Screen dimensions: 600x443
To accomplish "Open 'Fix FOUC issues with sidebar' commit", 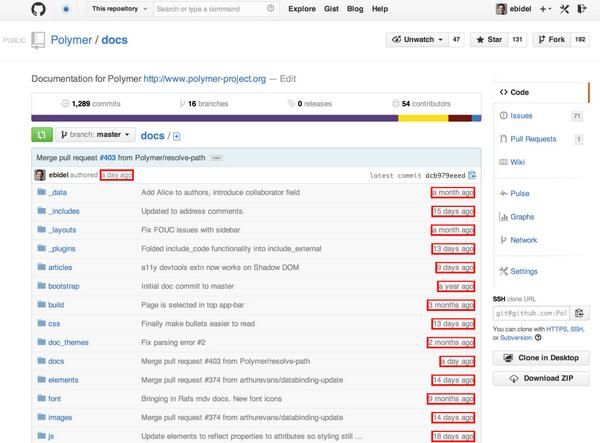I will (191, 230).
